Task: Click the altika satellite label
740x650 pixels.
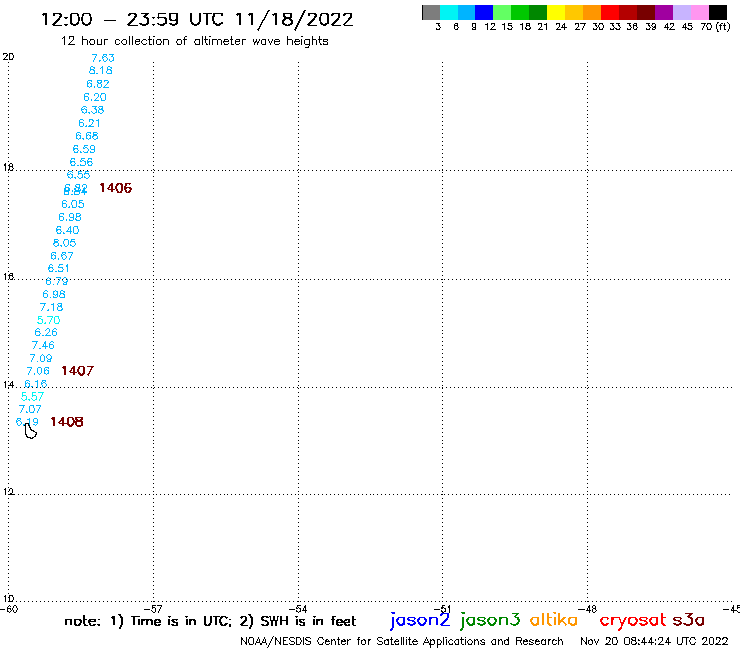Action: (554, 620)
